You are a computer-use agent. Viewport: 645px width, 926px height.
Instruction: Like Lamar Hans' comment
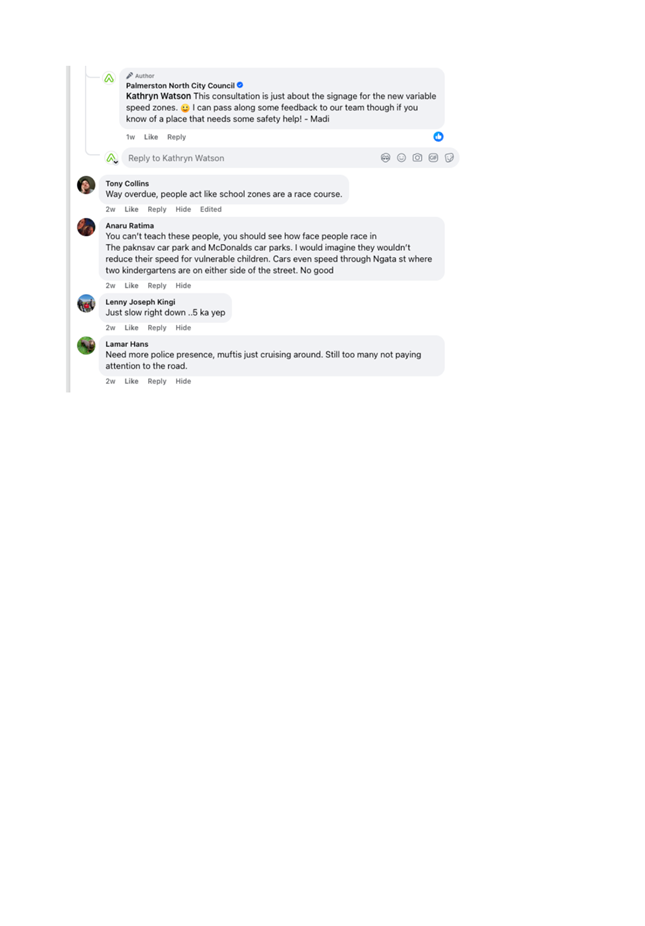[131, 382]
